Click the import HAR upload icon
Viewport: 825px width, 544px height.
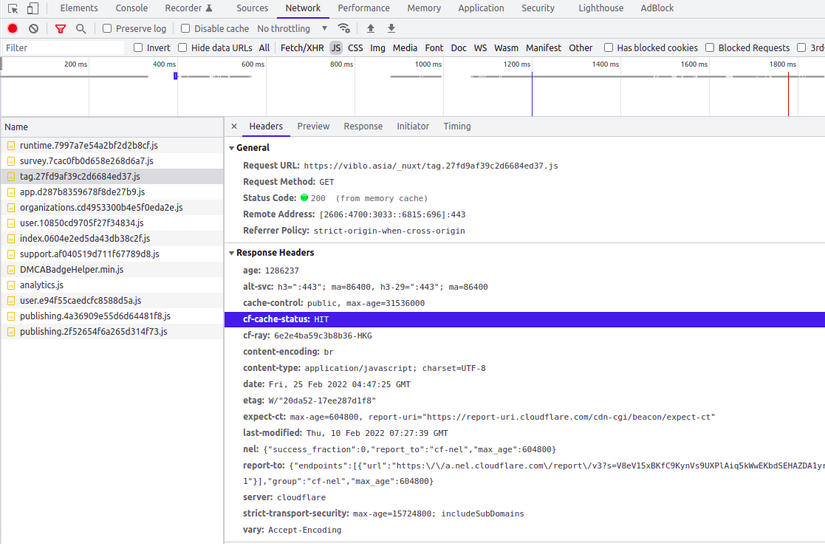tap(371, 29)
